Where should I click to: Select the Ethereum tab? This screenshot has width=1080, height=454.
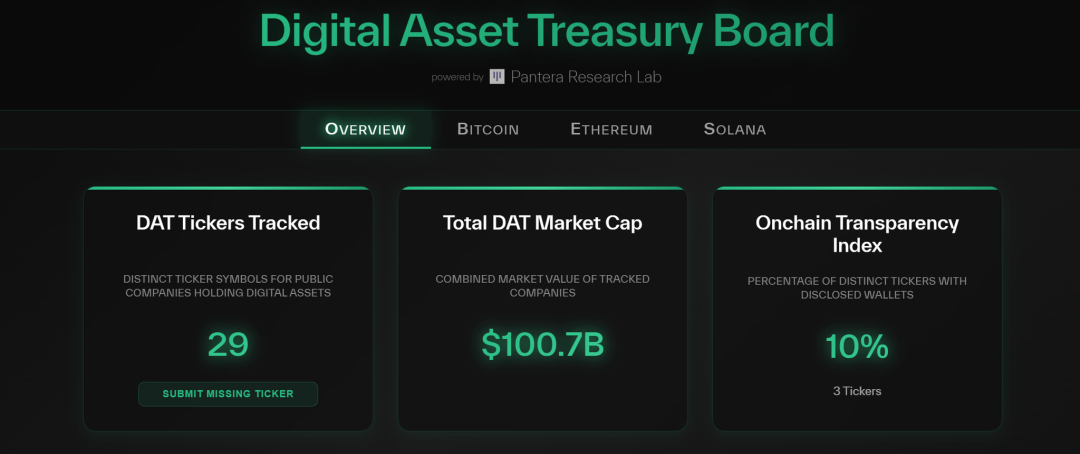tap(611, 129)
